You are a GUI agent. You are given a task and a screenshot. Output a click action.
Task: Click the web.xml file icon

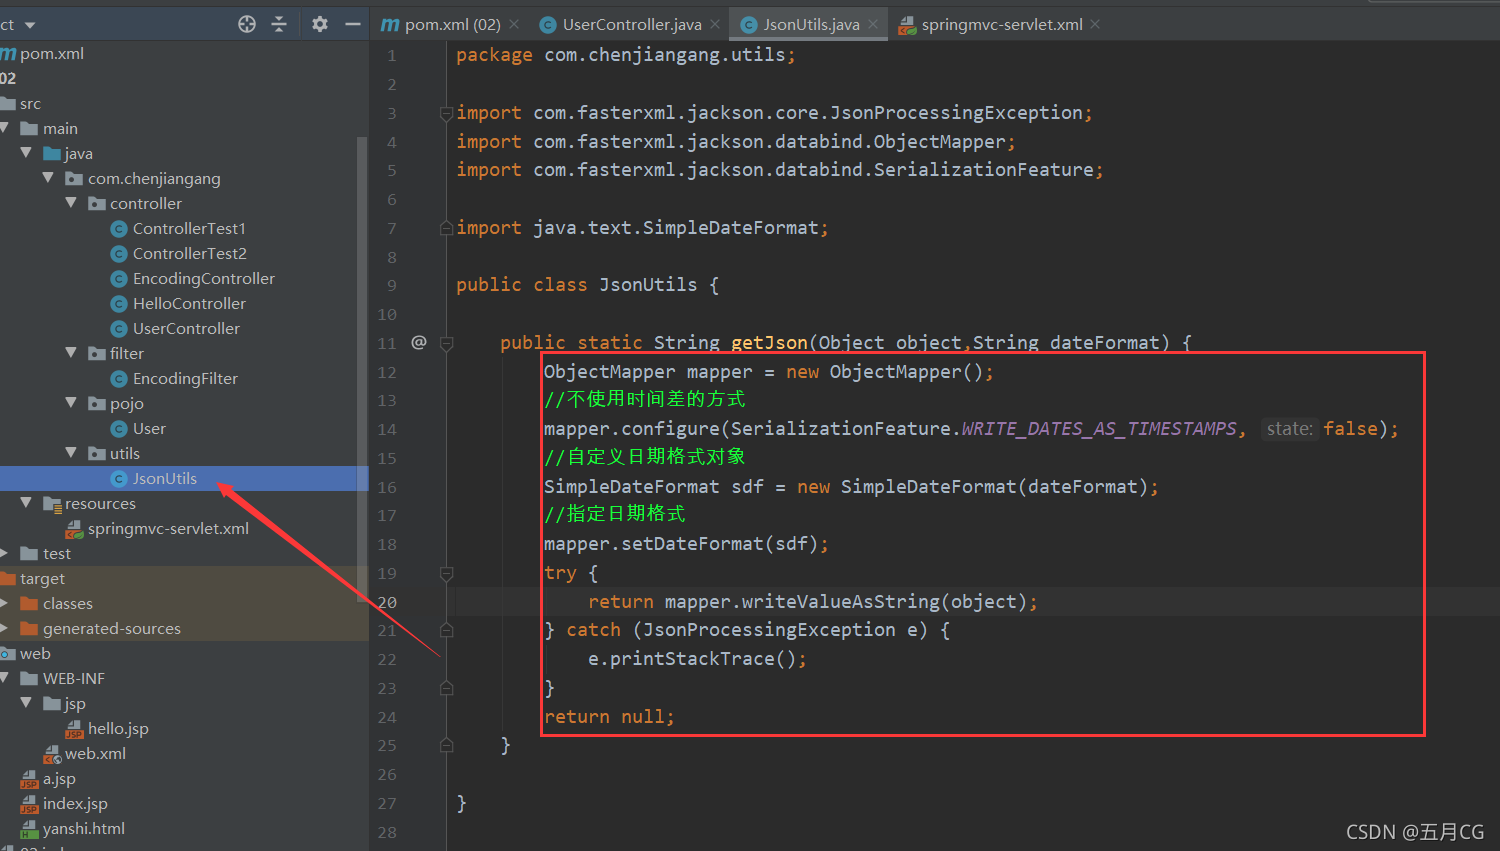52,754
